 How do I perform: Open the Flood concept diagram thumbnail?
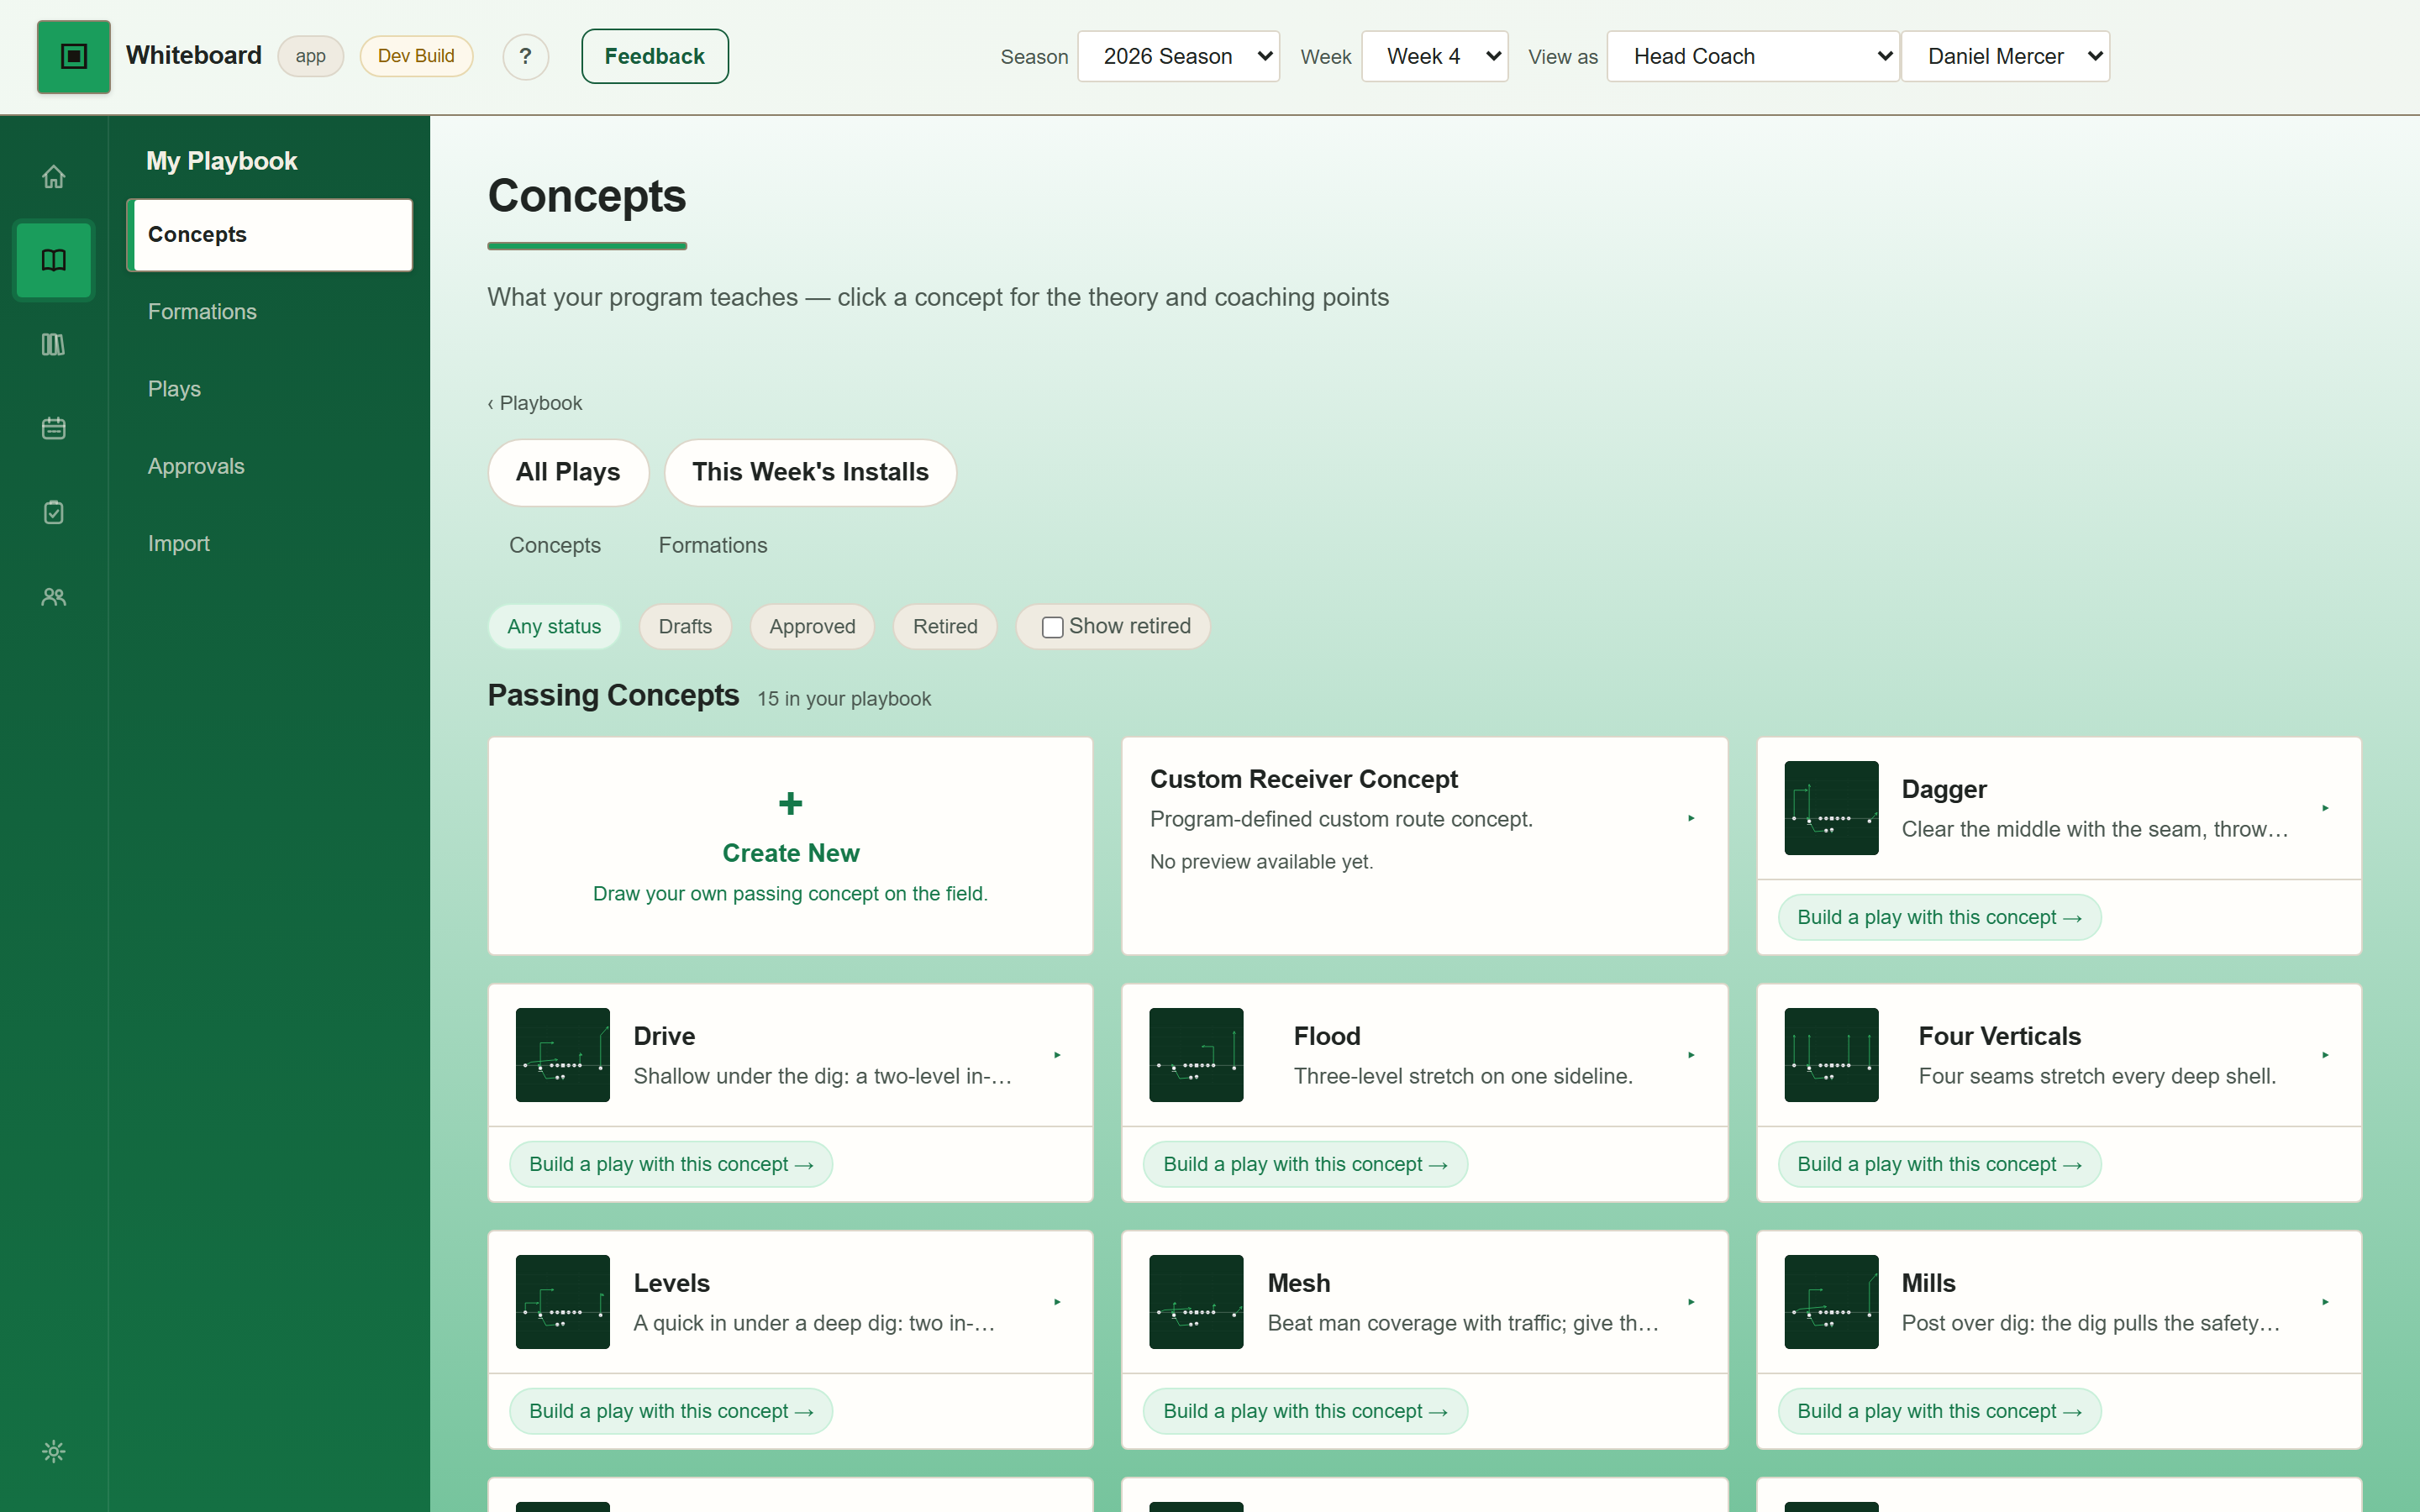coord(1196,1055)
